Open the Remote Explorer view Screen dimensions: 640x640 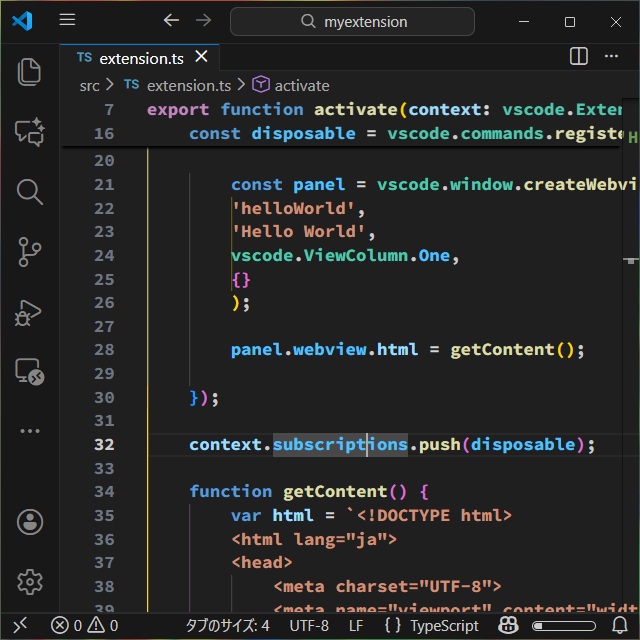(x=29, y=372)
